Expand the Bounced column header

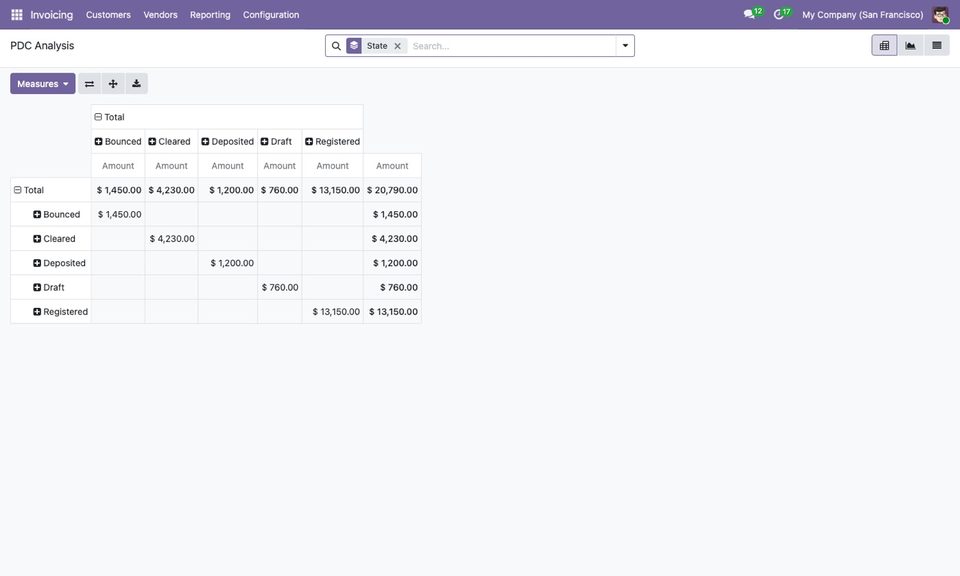[x=118, y=141]
